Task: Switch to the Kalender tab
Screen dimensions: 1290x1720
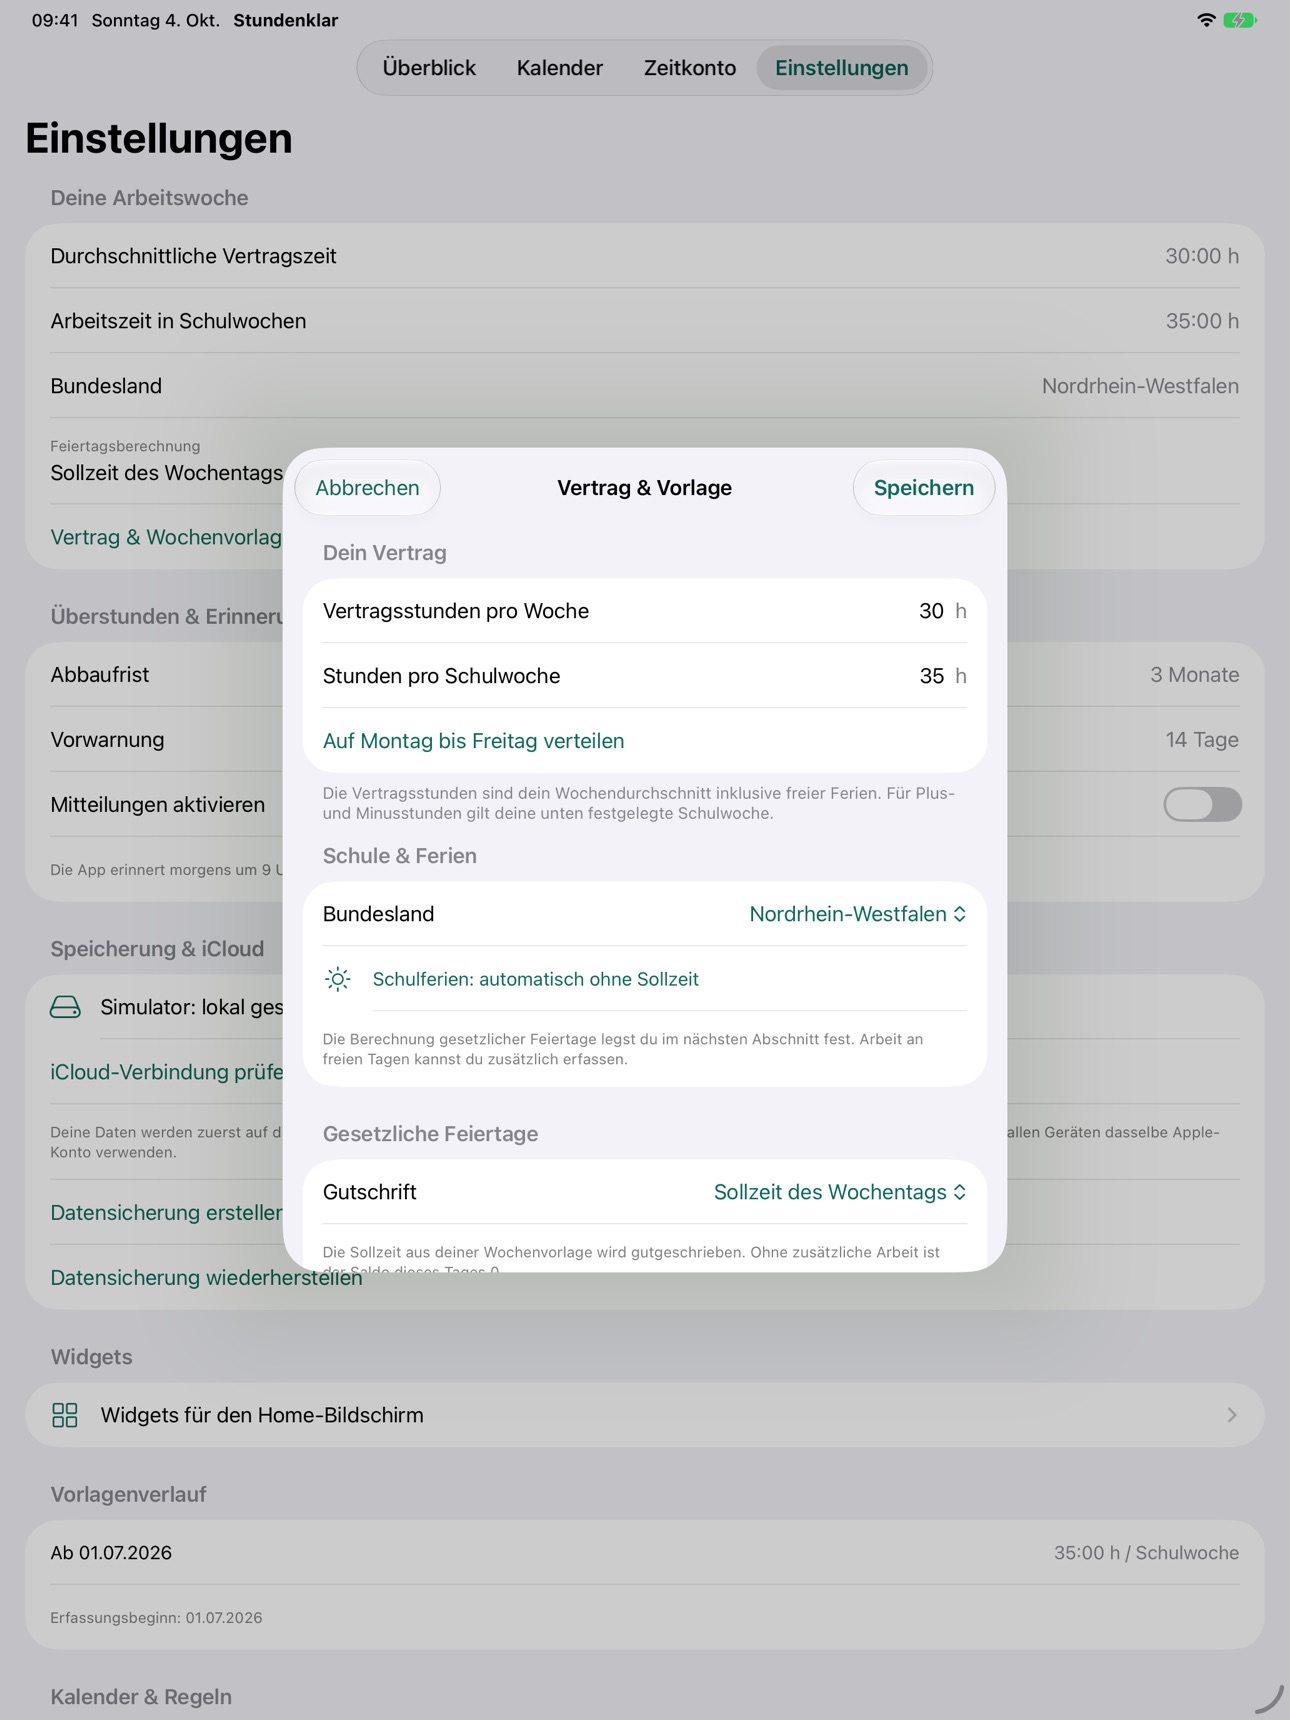Action: (x=560, y=68)
